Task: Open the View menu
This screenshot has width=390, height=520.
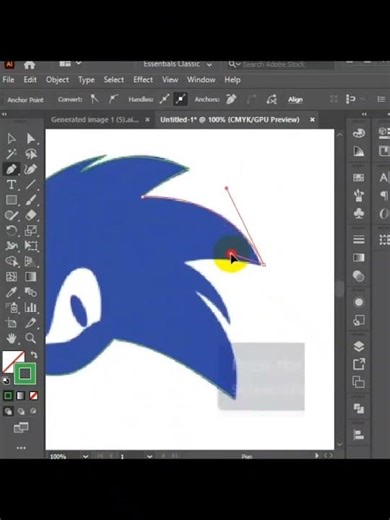Action: [170, 80]
